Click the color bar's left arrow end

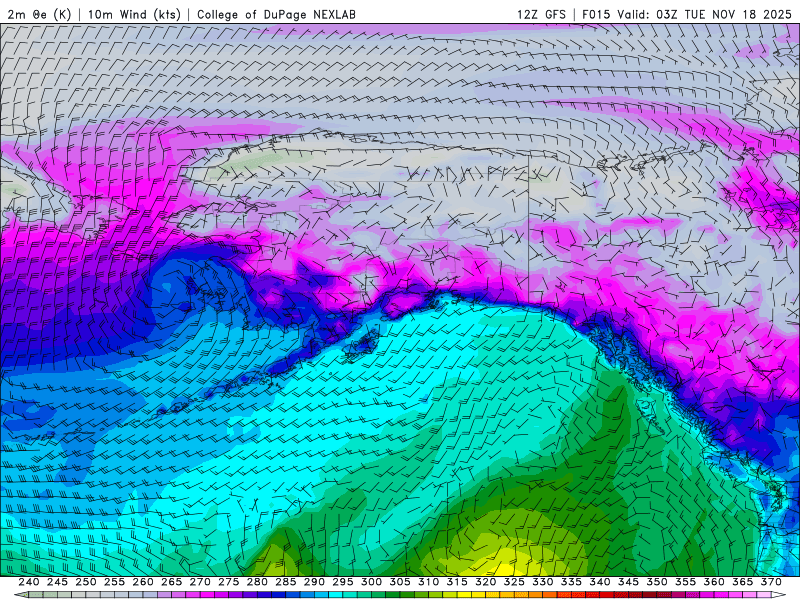coord(21,595)
